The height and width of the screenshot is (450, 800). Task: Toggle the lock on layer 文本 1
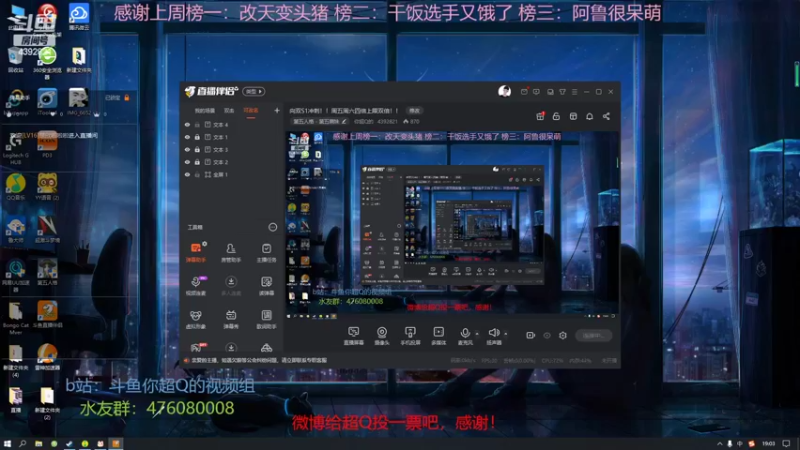(x=197, y=137)
